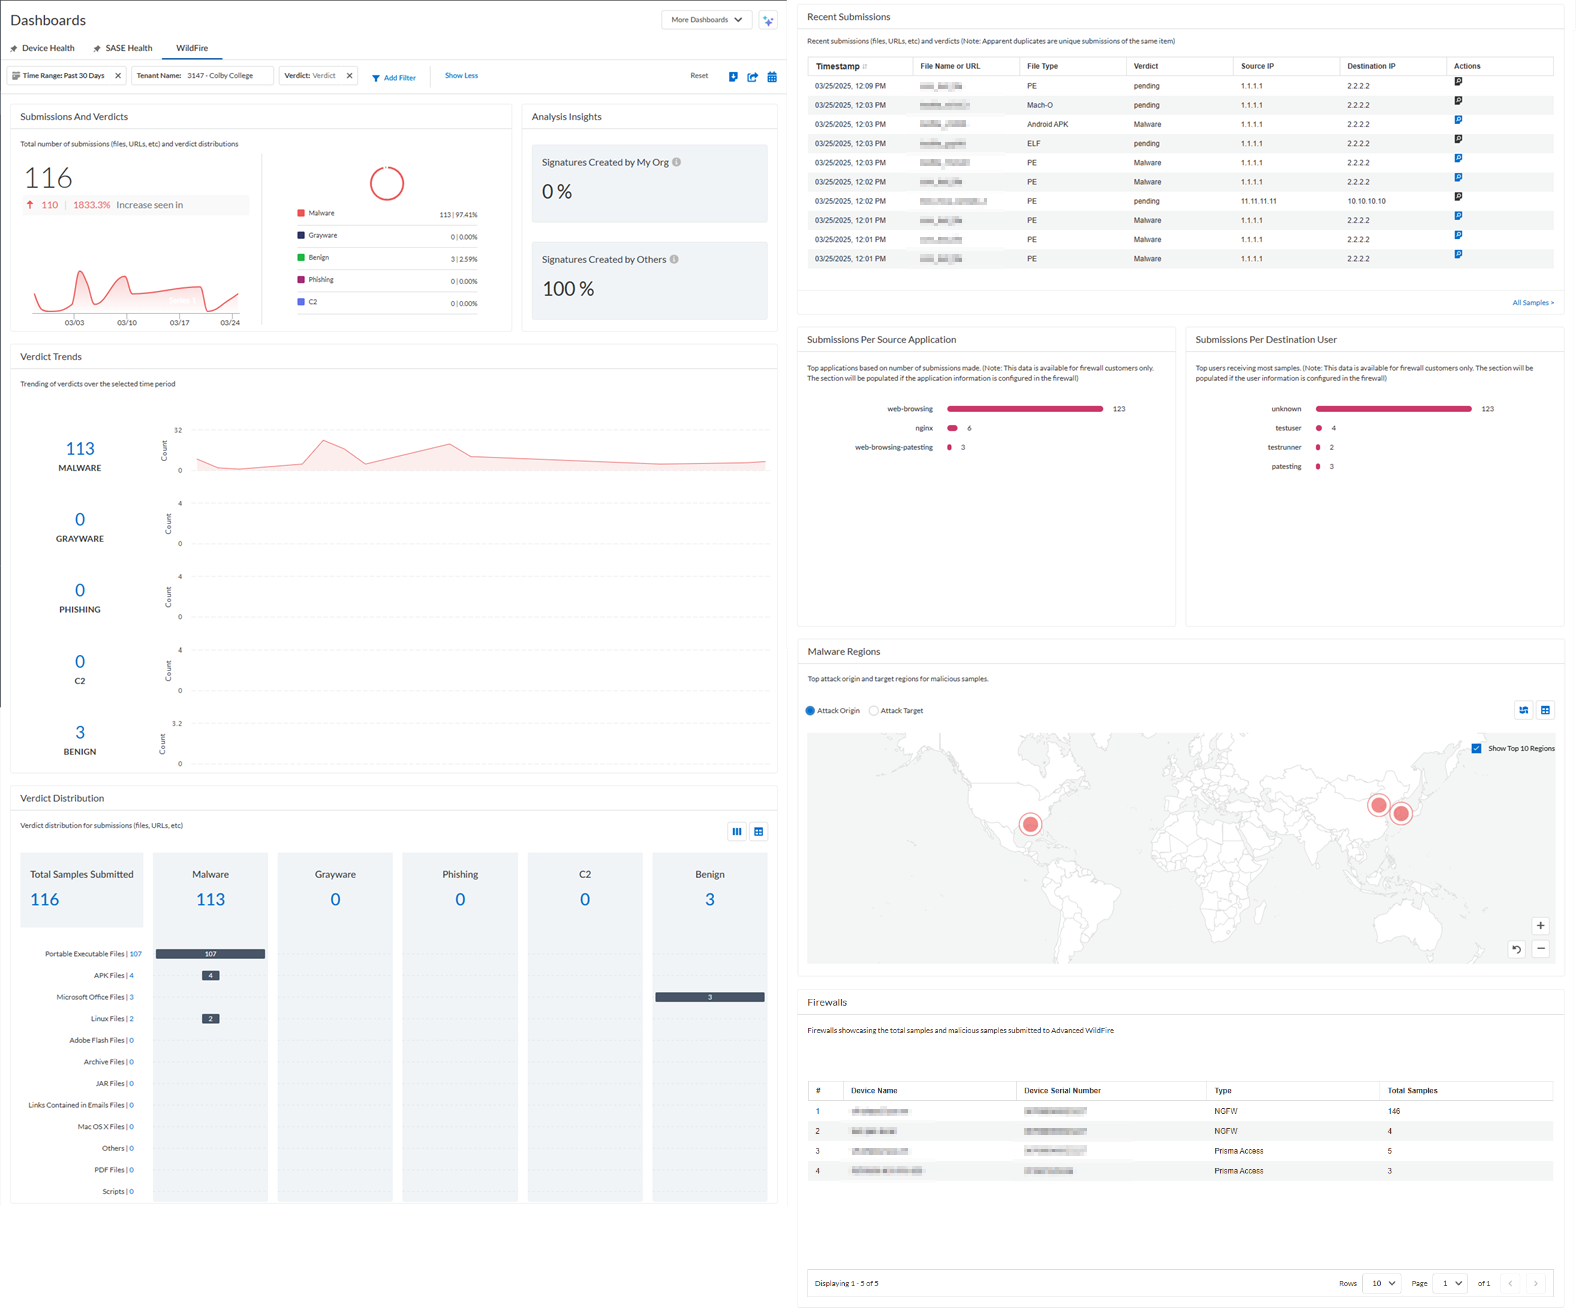Select the WildFire tab
This screenshot has width=1576, height=1309.
pyautogui.click(x=192, y=48)
